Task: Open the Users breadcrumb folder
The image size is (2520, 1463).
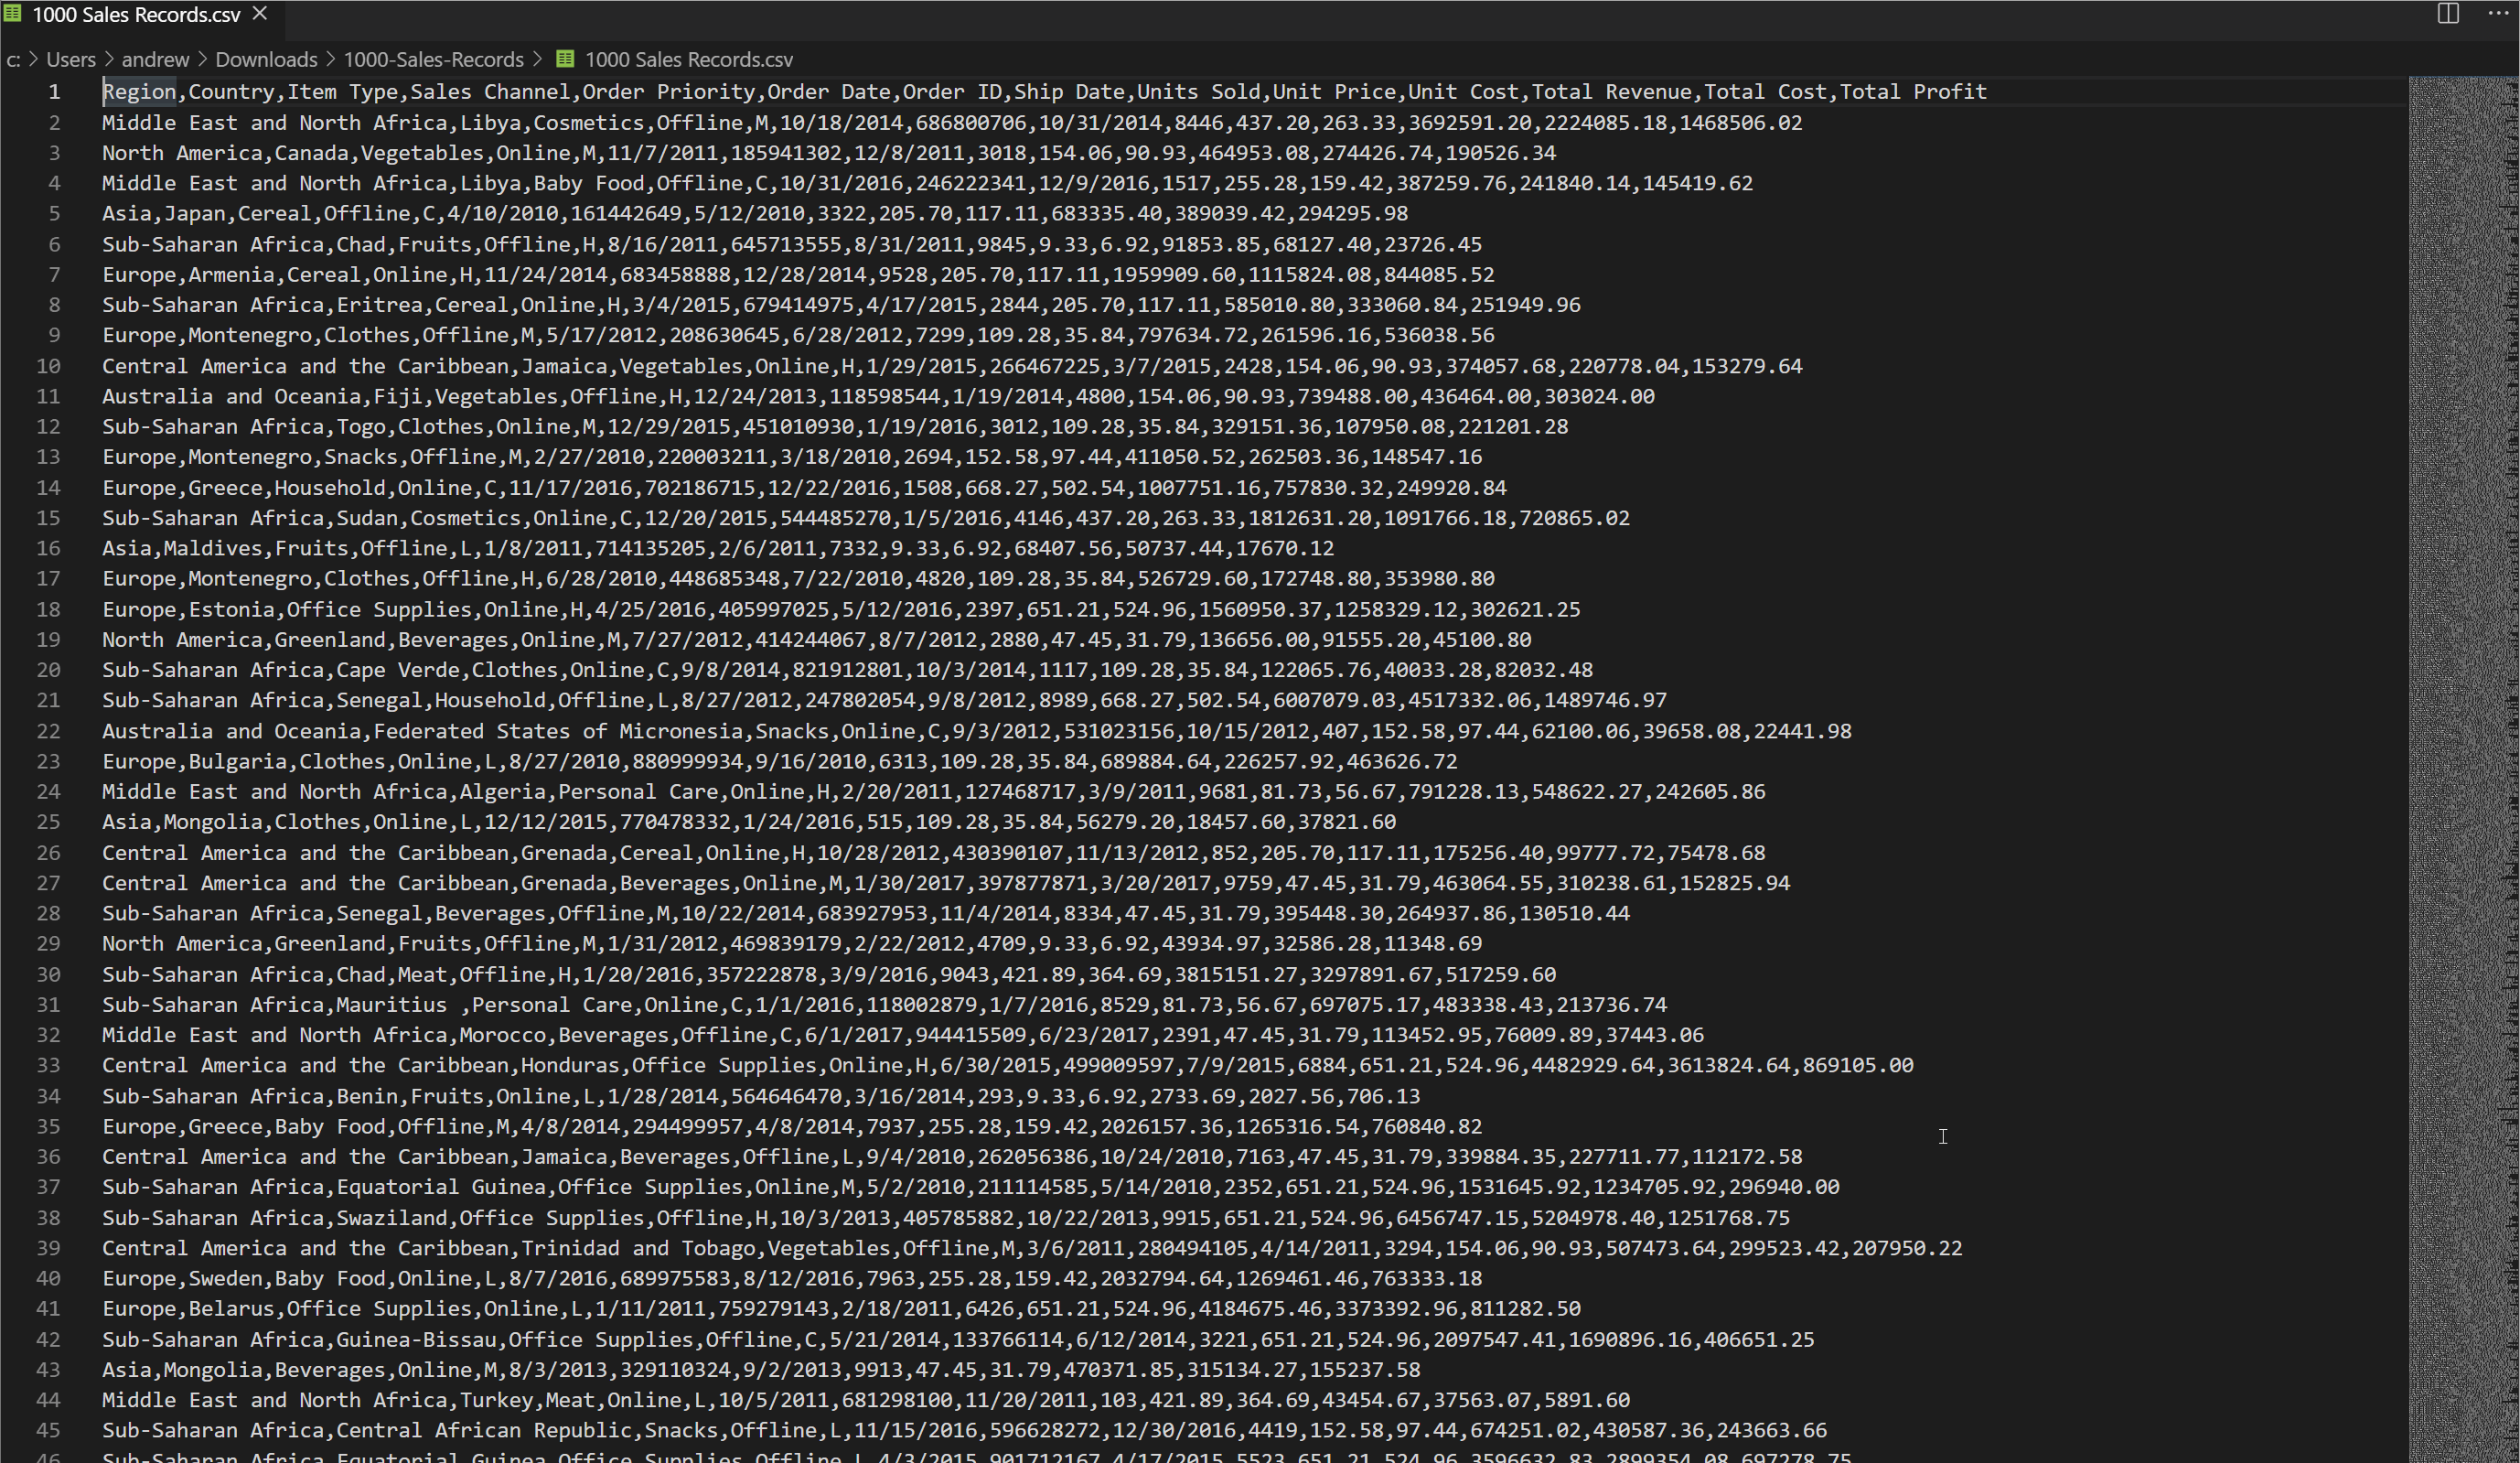Action: (x=71, y=59)
